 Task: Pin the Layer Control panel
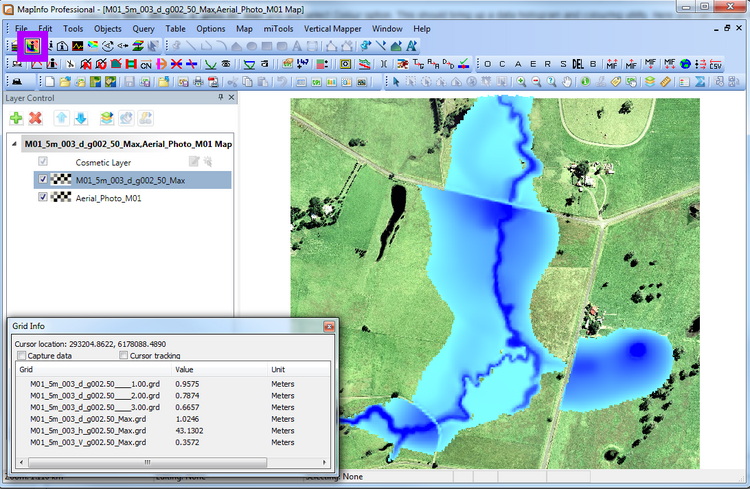click(219, 98)
